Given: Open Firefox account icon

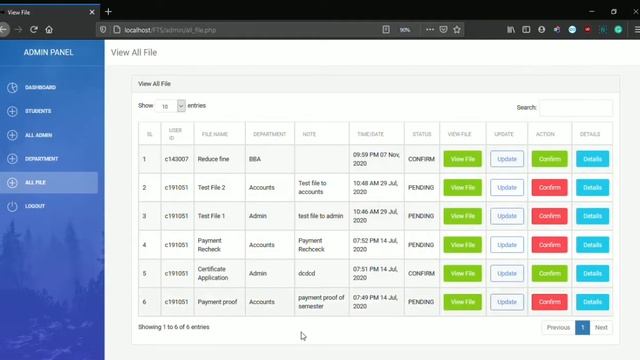Looking at the screenshot, I should click(x=542, y=29).
